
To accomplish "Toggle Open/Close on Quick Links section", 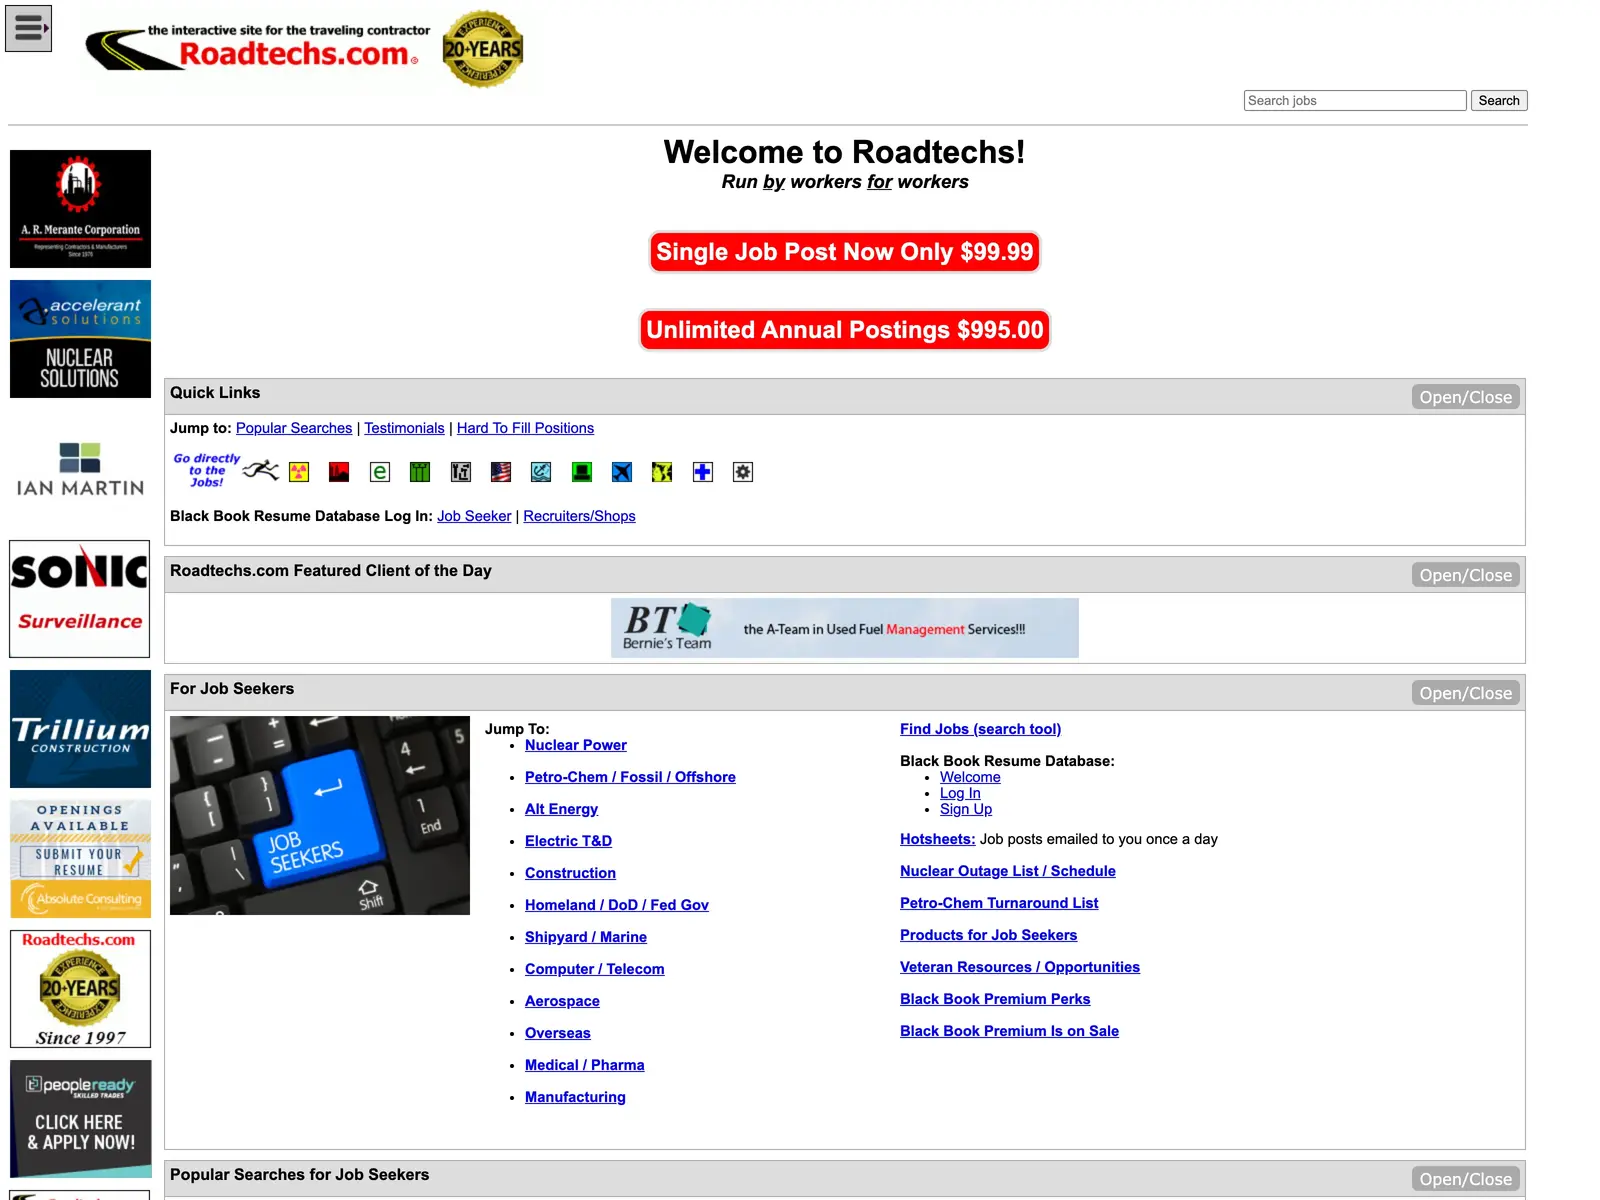I will (1466, 397).
